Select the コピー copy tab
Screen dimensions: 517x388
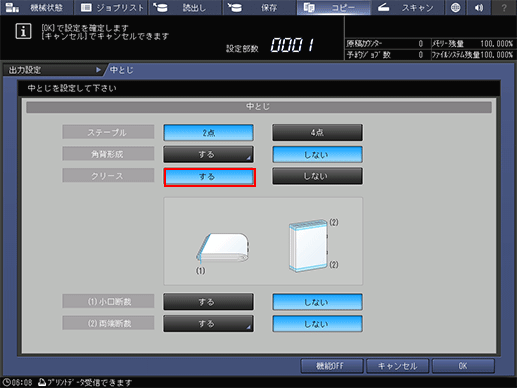point(333,7)
